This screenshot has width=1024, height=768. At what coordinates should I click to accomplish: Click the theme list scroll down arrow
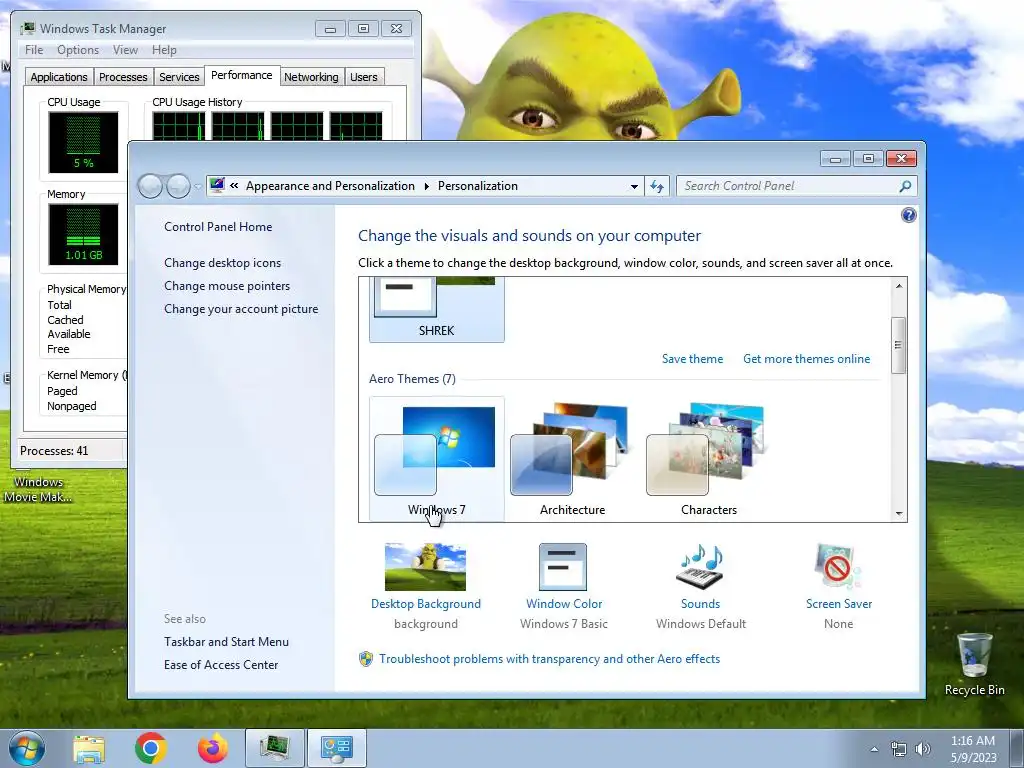click(x=899, y=513)
